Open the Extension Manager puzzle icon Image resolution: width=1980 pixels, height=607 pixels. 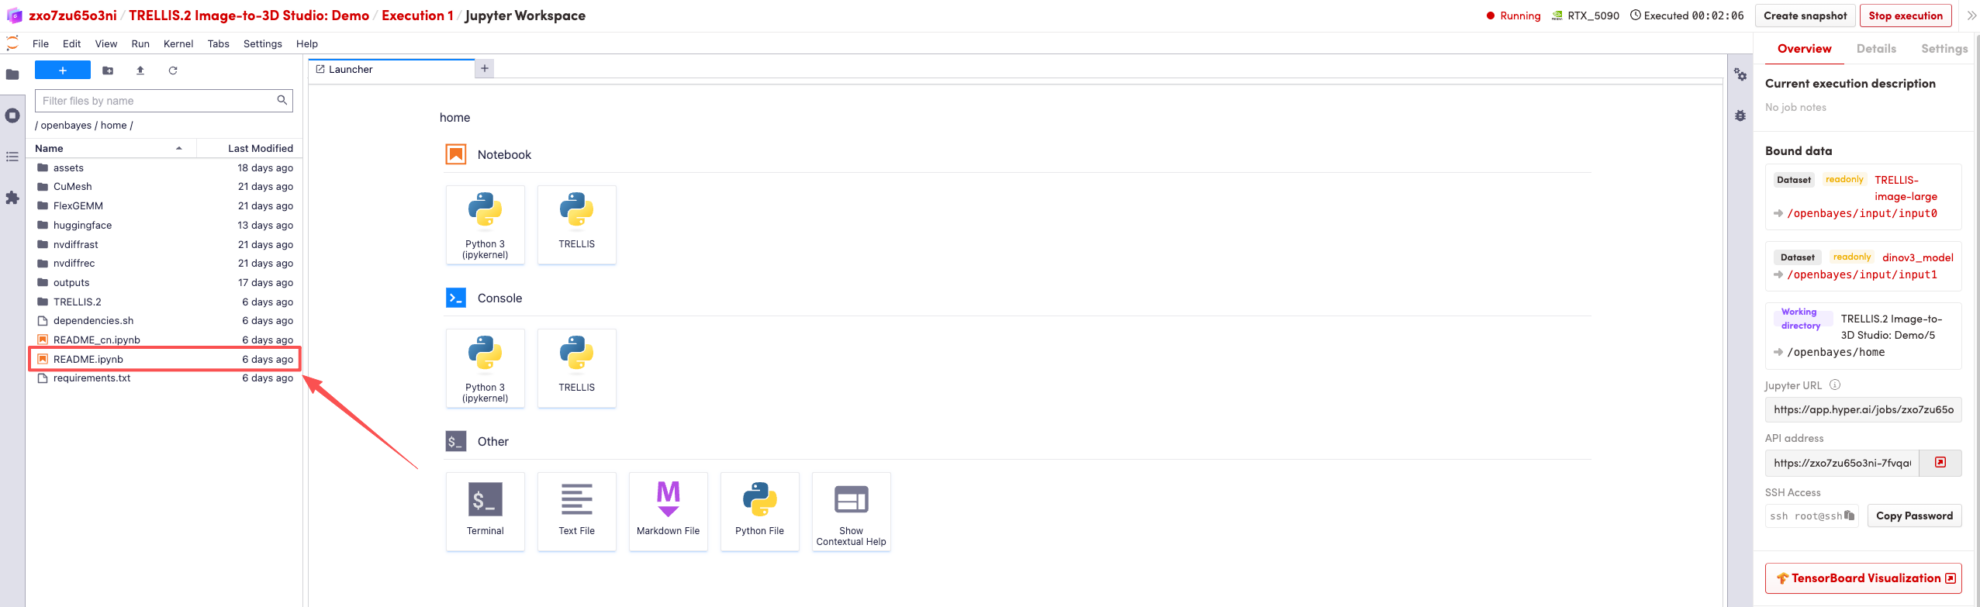click(x=12, y=198)
